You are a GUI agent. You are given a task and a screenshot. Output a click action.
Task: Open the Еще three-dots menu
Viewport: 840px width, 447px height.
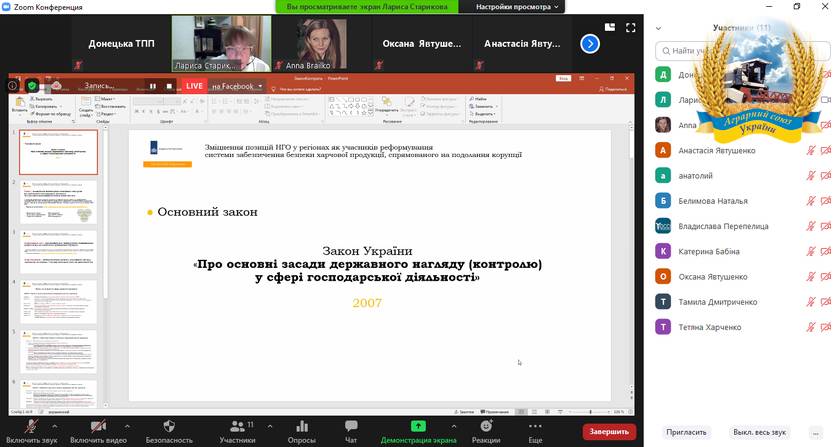click(535, 431)
